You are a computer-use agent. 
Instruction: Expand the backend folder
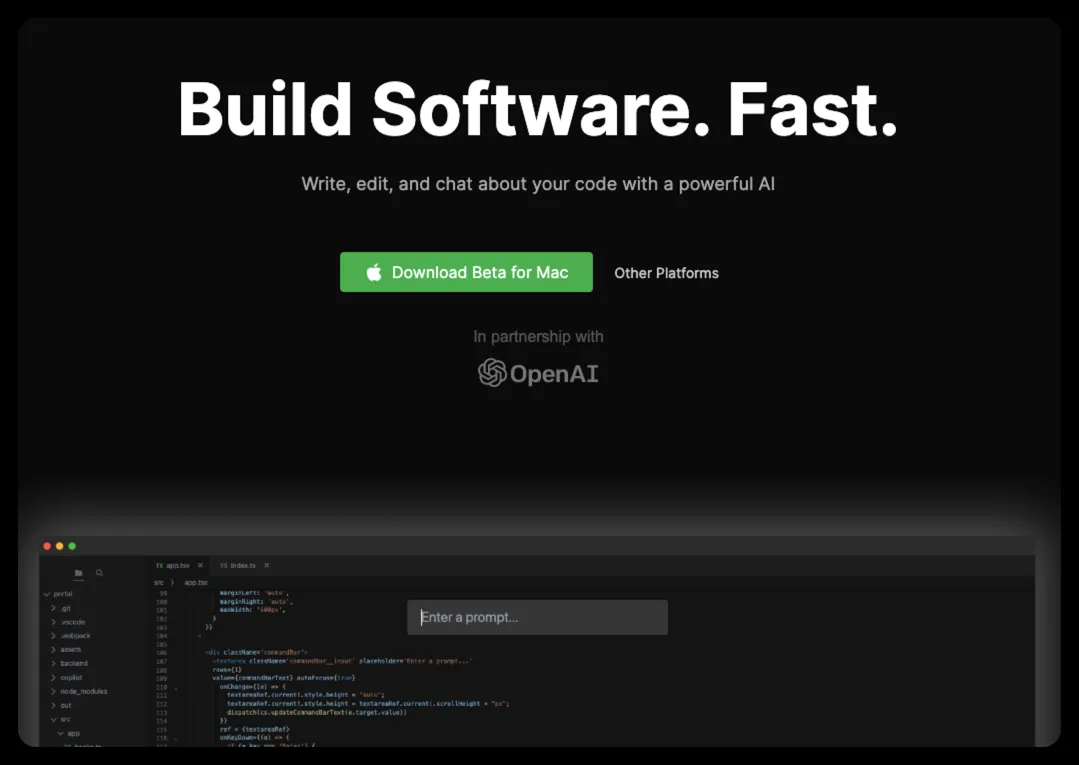click(69, 663)
